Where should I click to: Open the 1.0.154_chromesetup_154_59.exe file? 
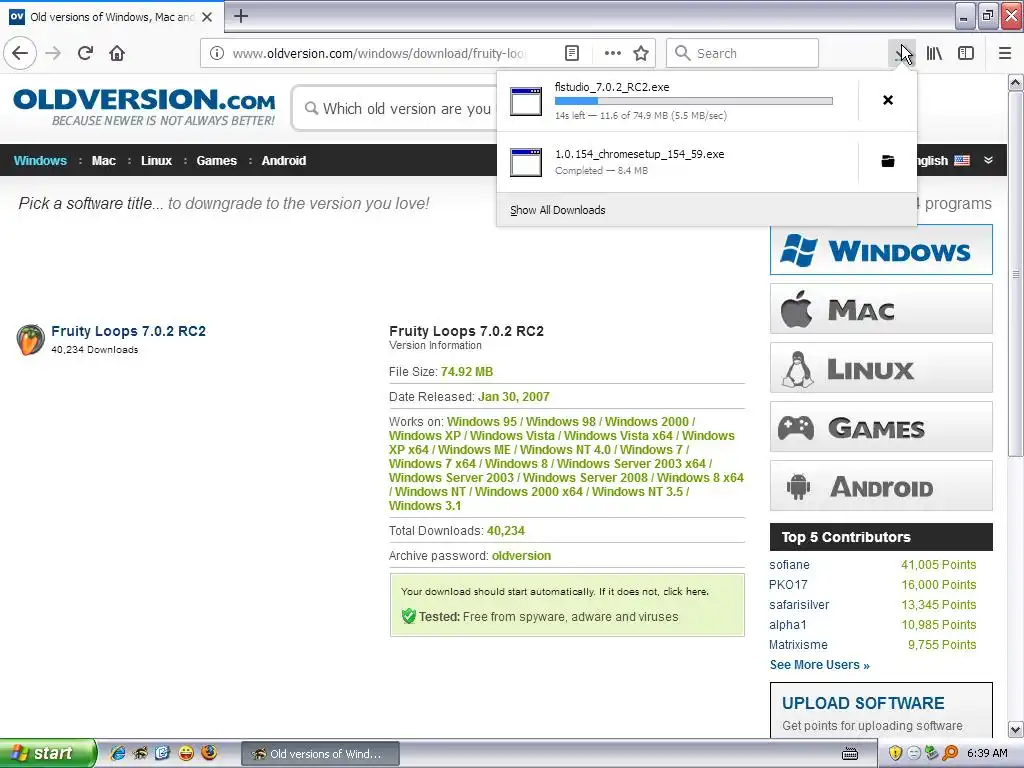tap(639, 154)
